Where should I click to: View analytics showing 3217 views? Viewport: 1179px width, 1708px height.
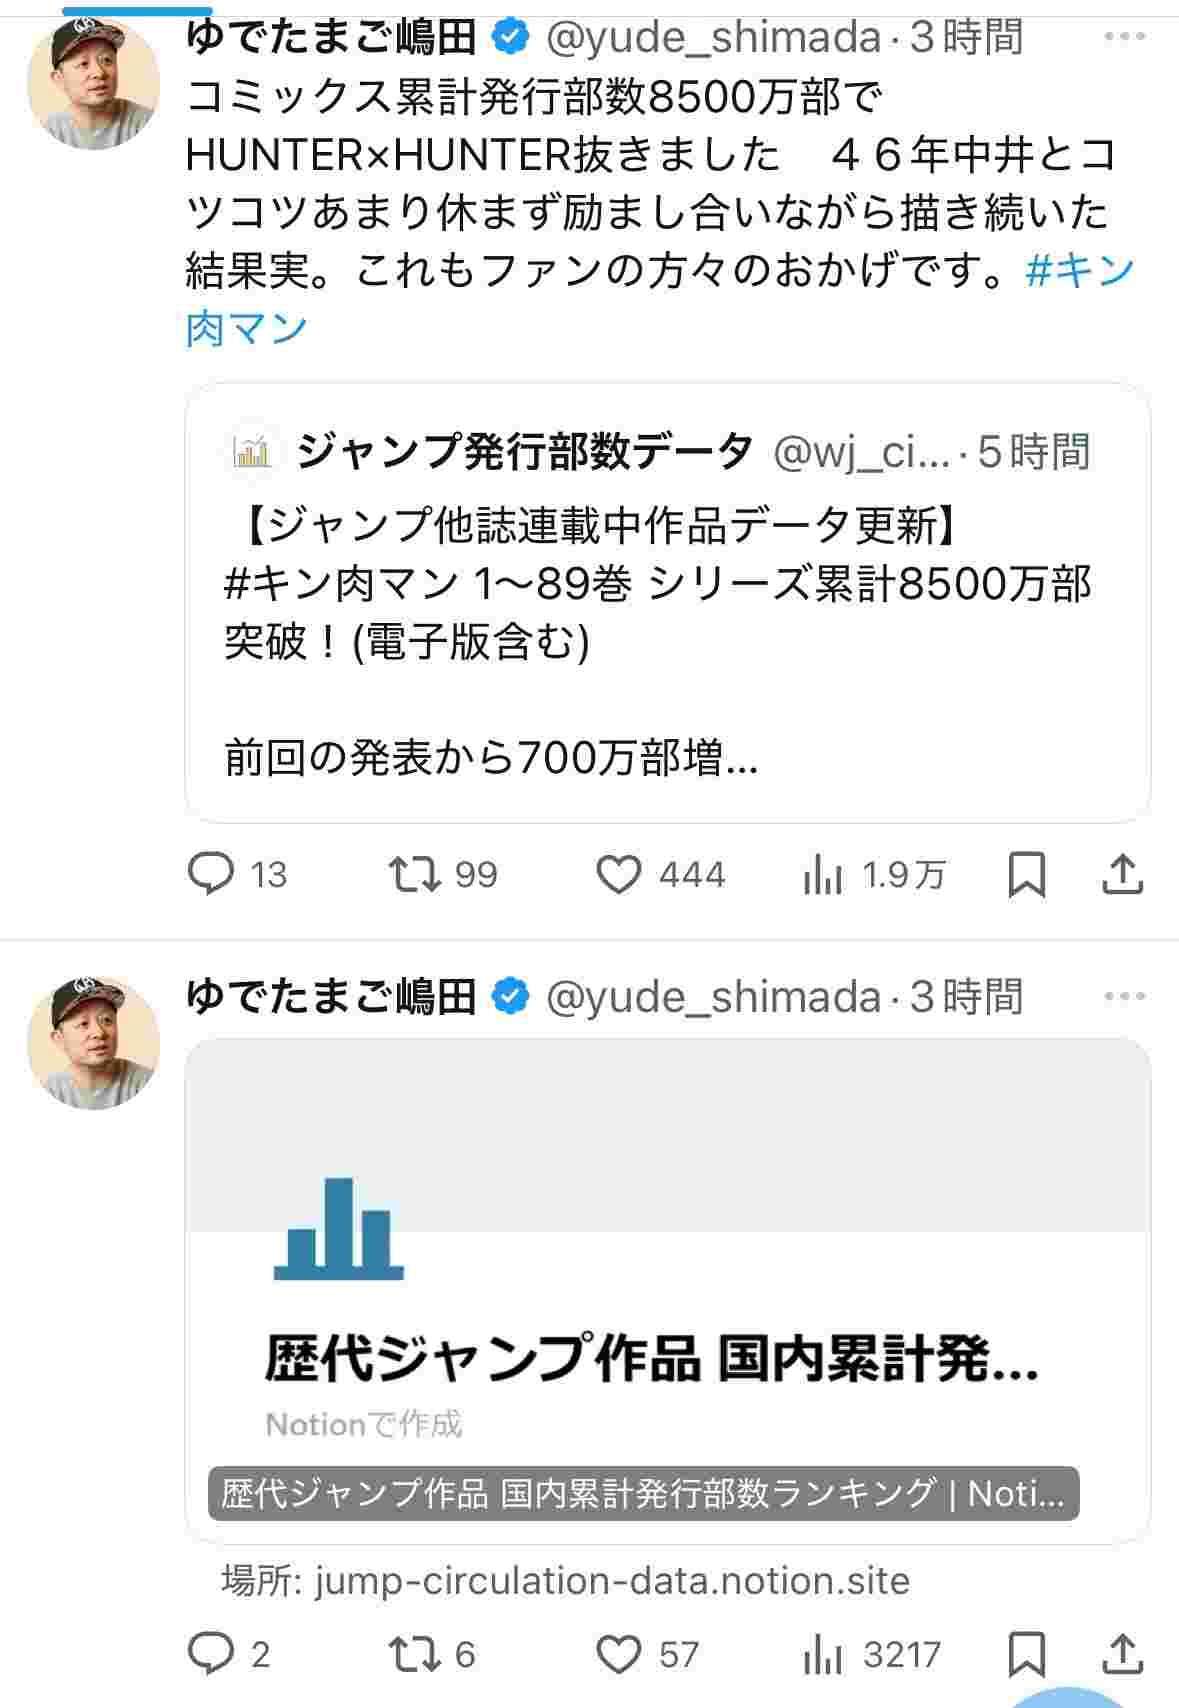pos(823,1656)
